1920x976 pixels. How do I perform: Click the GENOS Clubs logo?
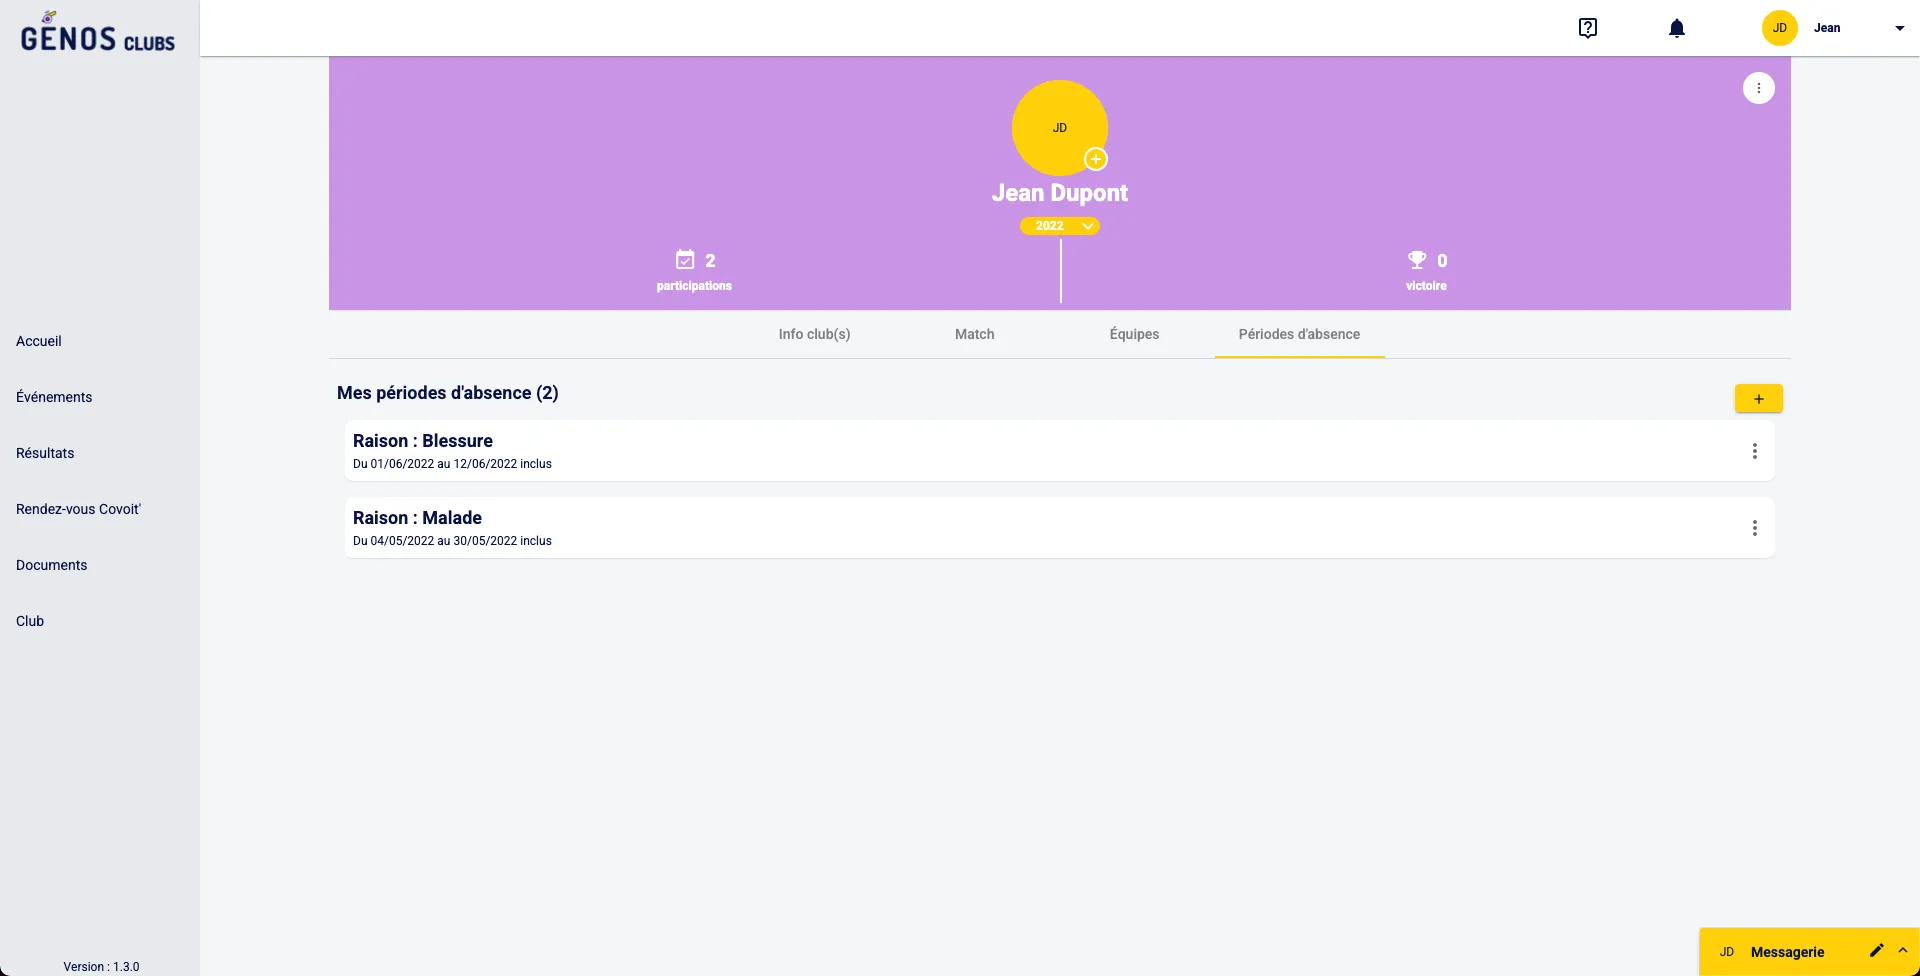click(x=98, y=34)
